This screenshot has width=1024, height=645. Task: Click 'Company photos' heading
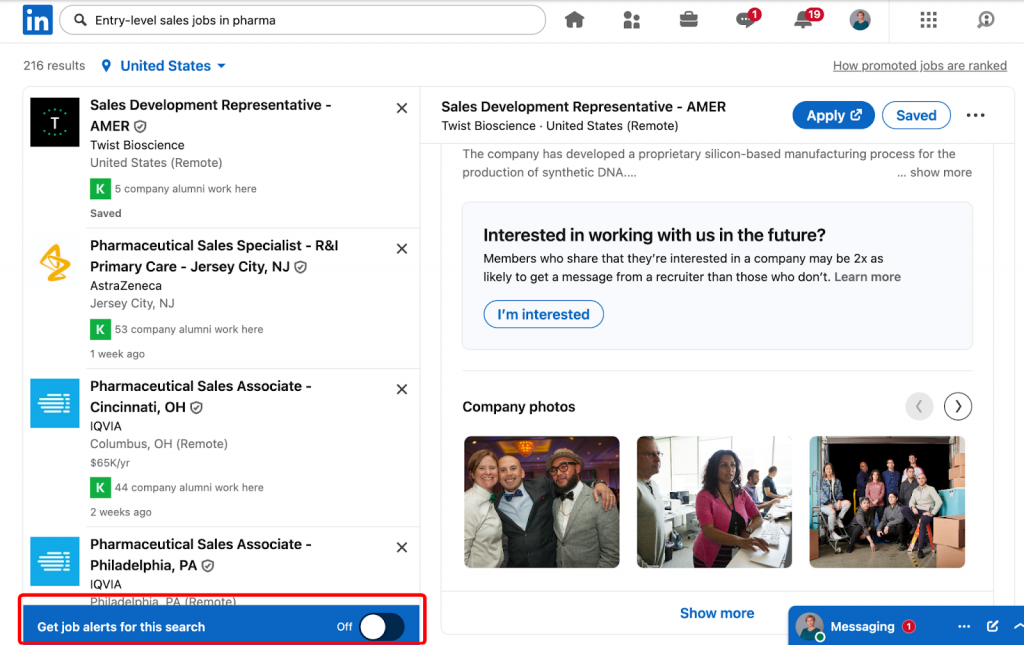click(x=519, y=407)
